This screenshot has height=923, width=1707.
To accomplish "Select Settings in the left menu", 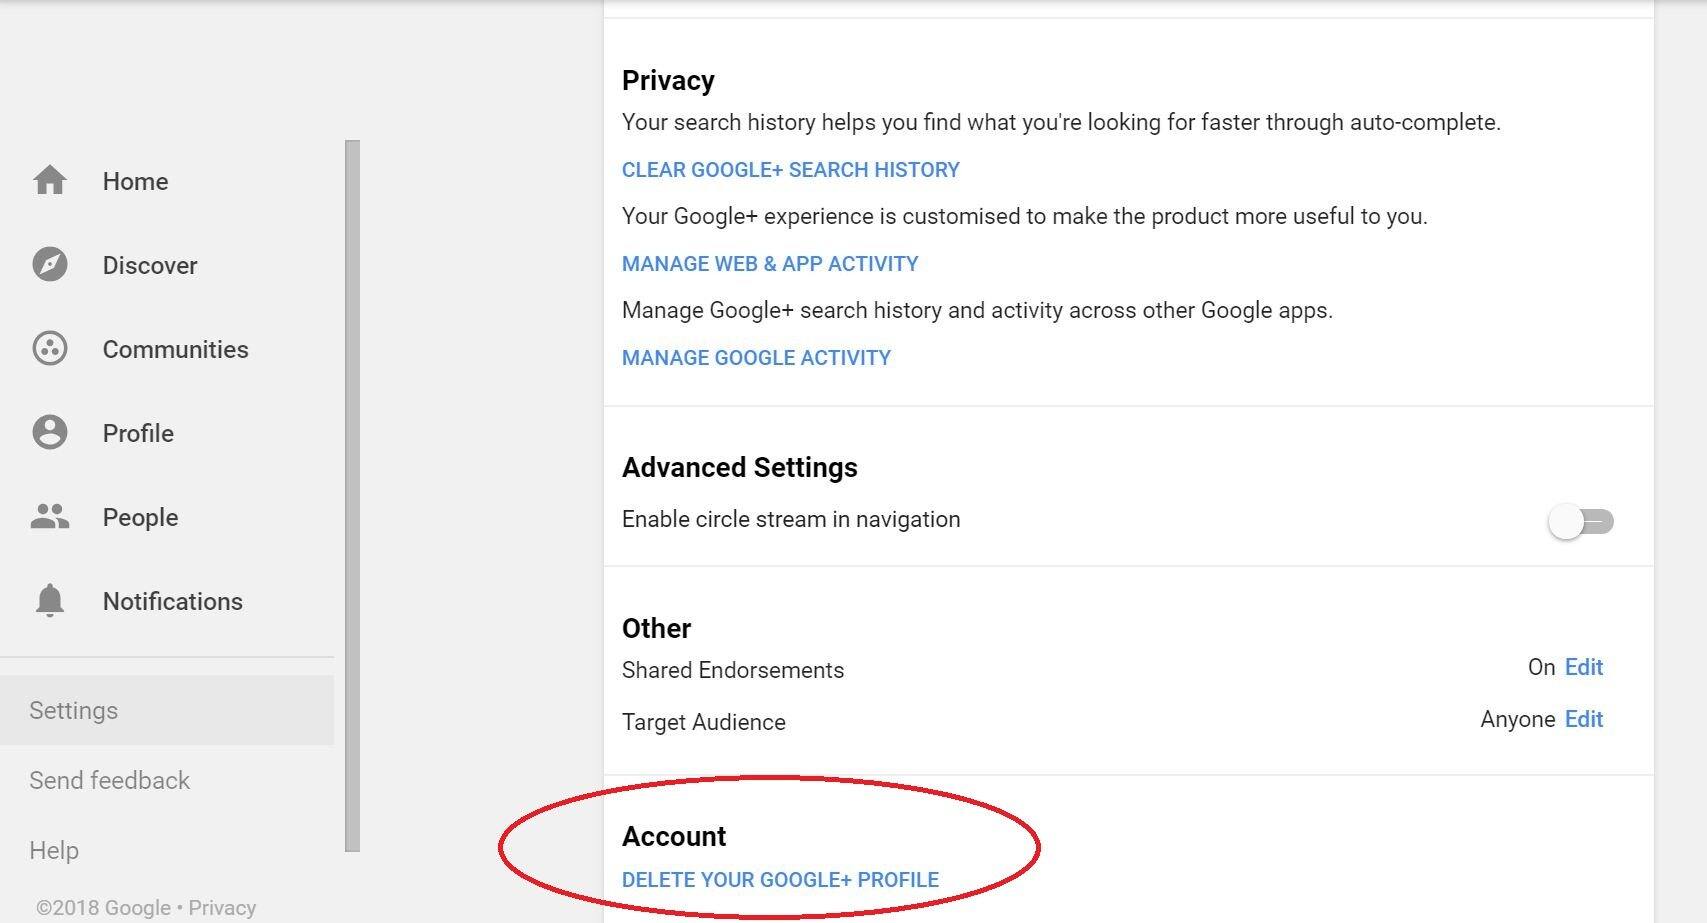I will point(73,710).
